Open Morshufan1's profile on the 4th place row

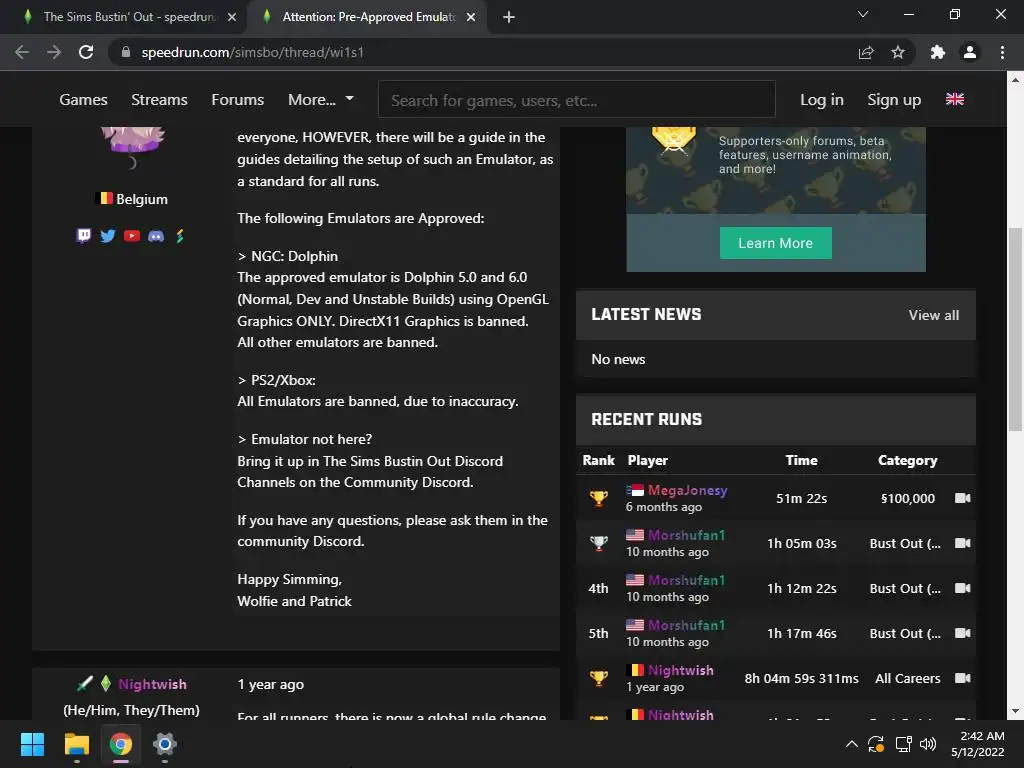686,580
